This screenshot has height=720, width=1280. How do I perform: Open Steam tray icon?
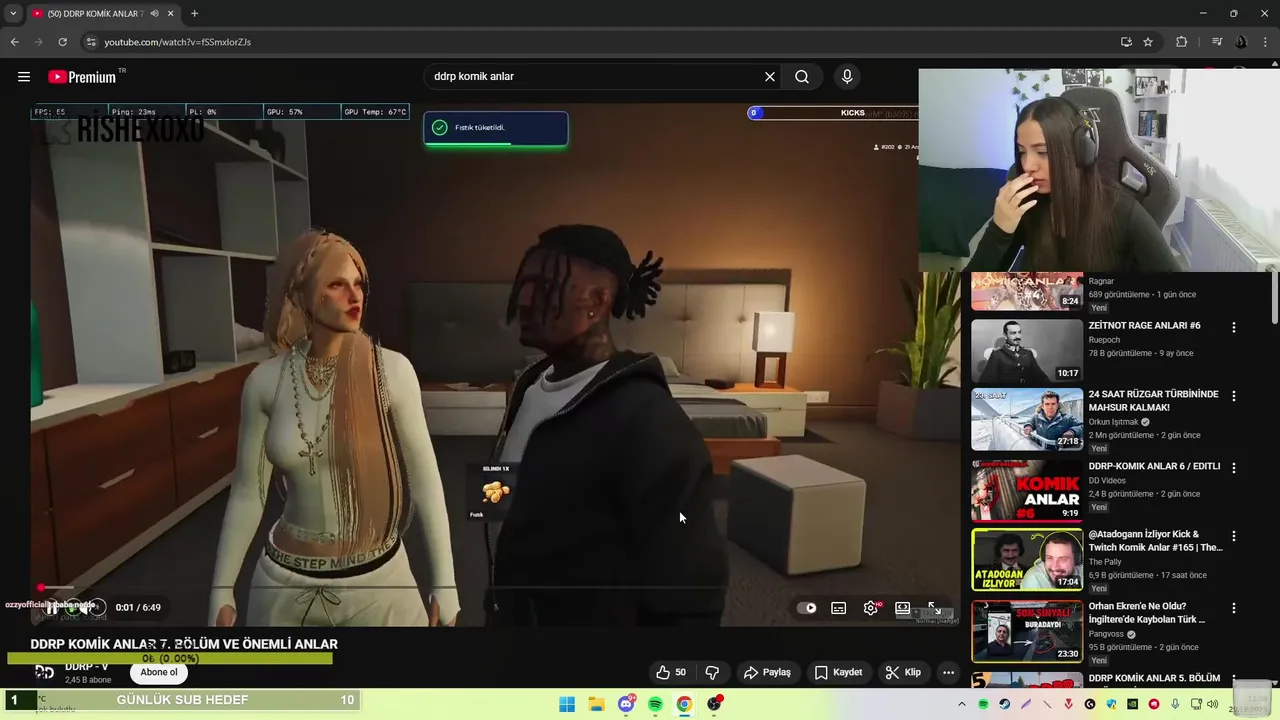point(1005,704)
